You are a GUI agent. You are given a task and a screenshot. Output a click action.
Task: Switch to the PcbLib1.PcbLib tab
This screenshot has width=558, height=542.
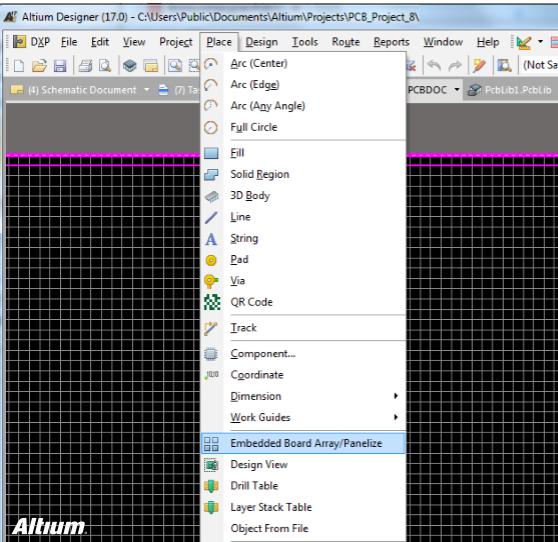tap(510, 90)
